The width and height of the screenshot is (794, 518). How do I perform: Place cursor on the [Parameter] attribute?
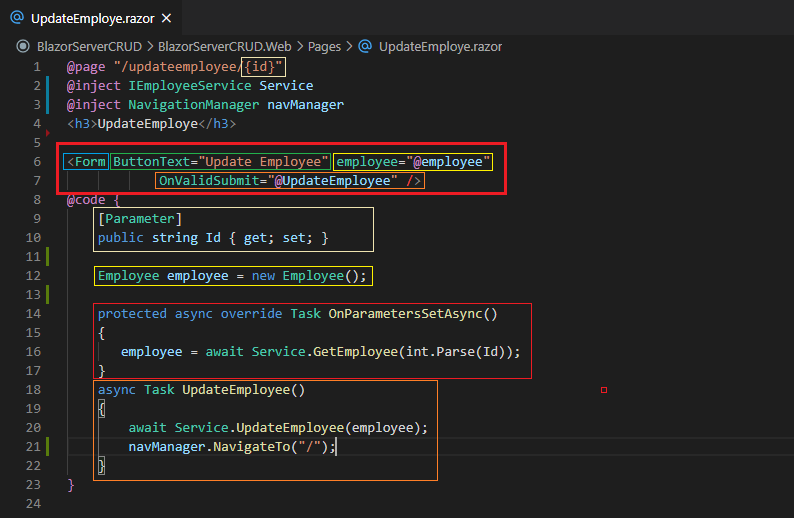(139, 218)
